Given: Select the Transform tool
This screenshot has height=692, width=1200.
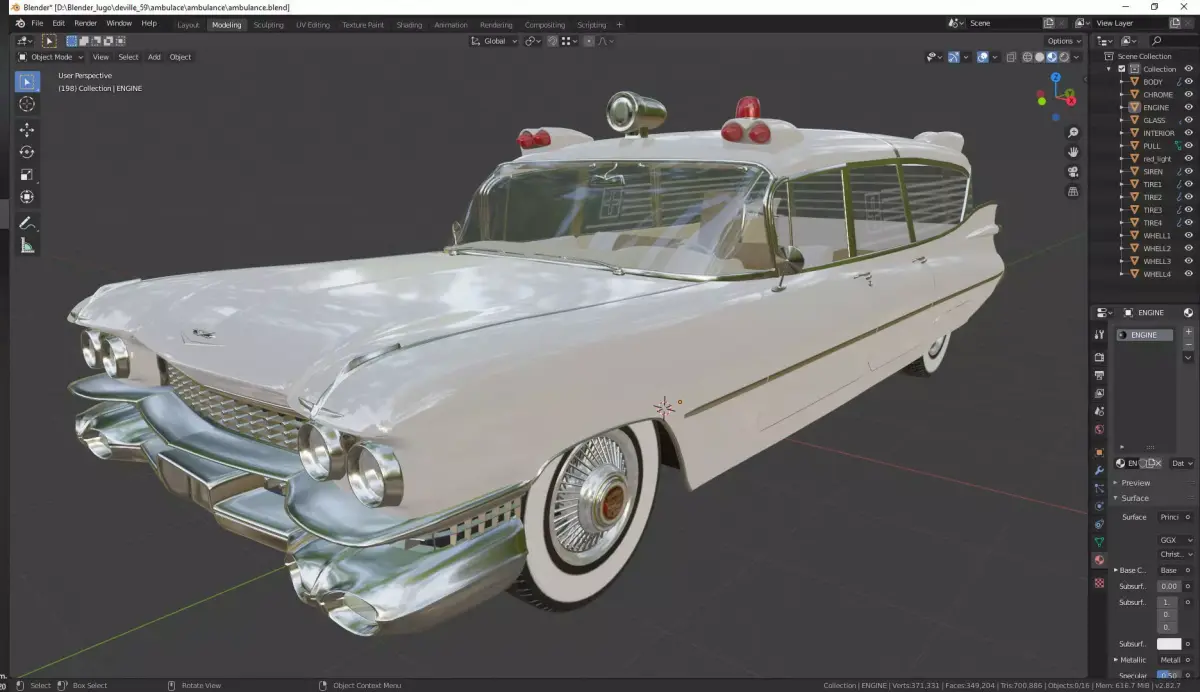Looking at the screenshot, I should pyautogui.click(x=27, y=196).
